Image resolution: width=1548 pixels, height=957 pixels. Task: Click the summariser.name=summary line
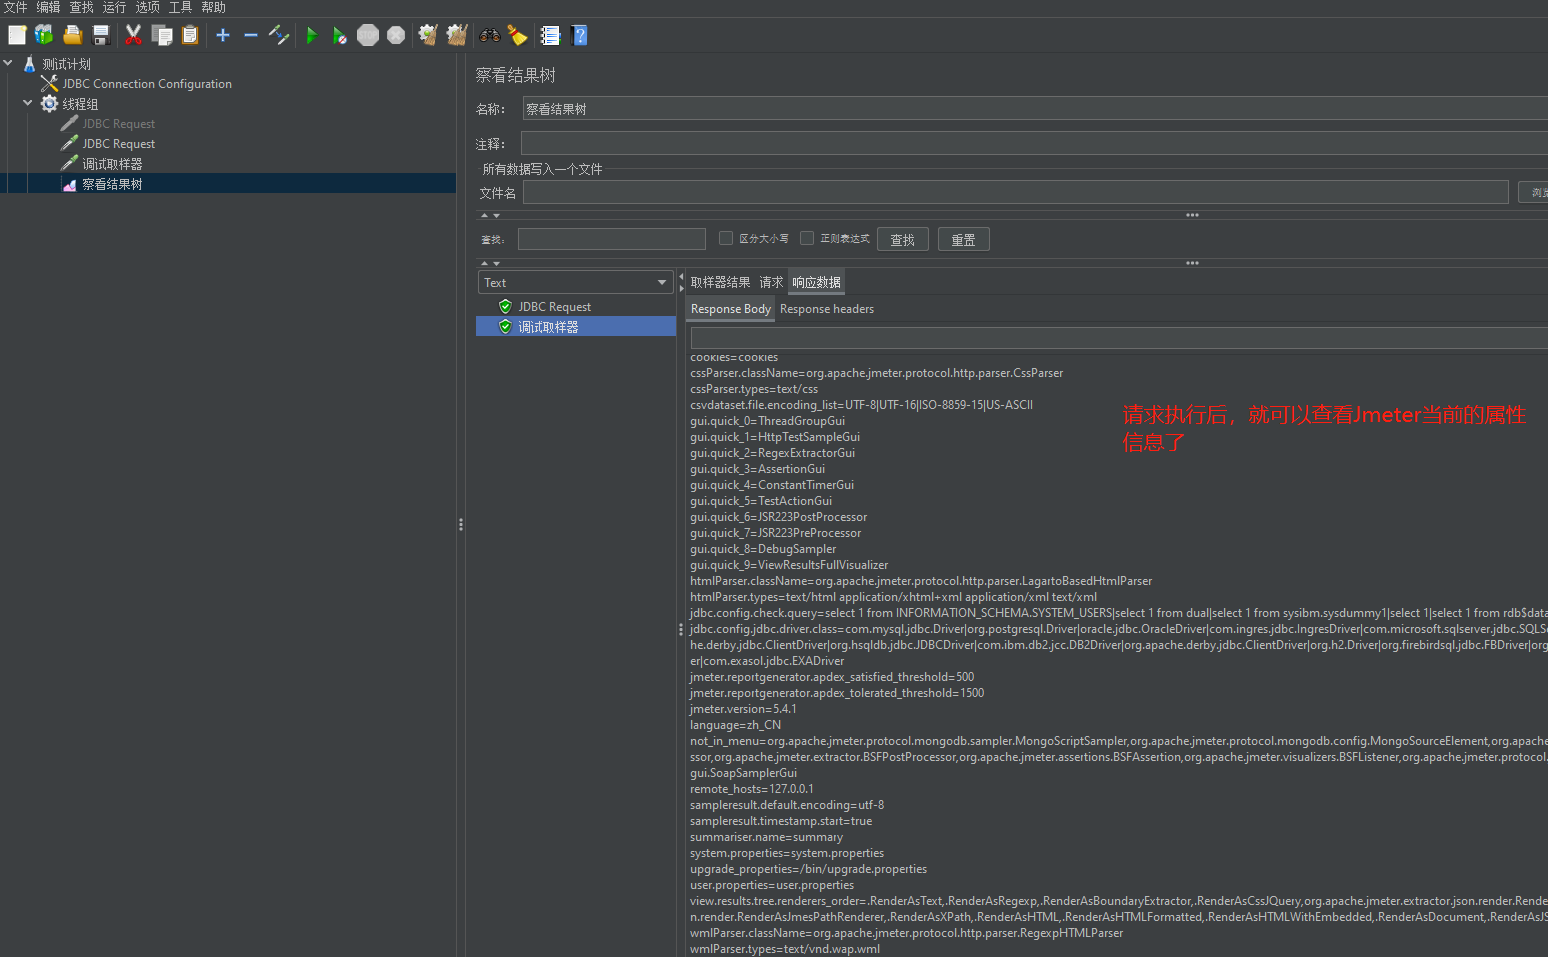(766, 837)
